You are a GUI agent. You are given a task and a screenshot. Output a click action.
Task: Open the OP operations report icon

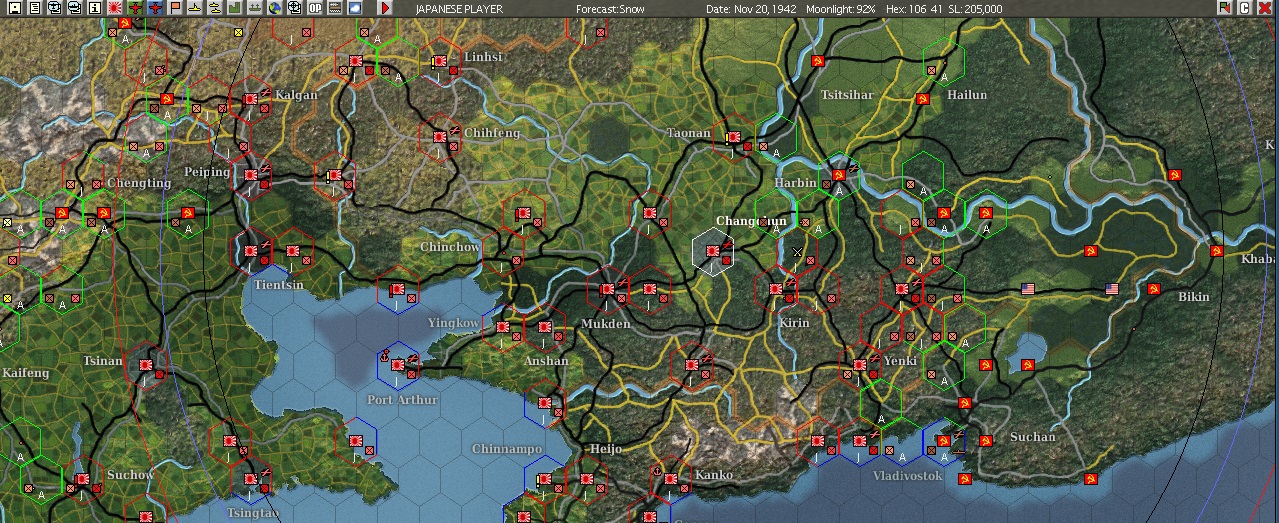point(314,8)
